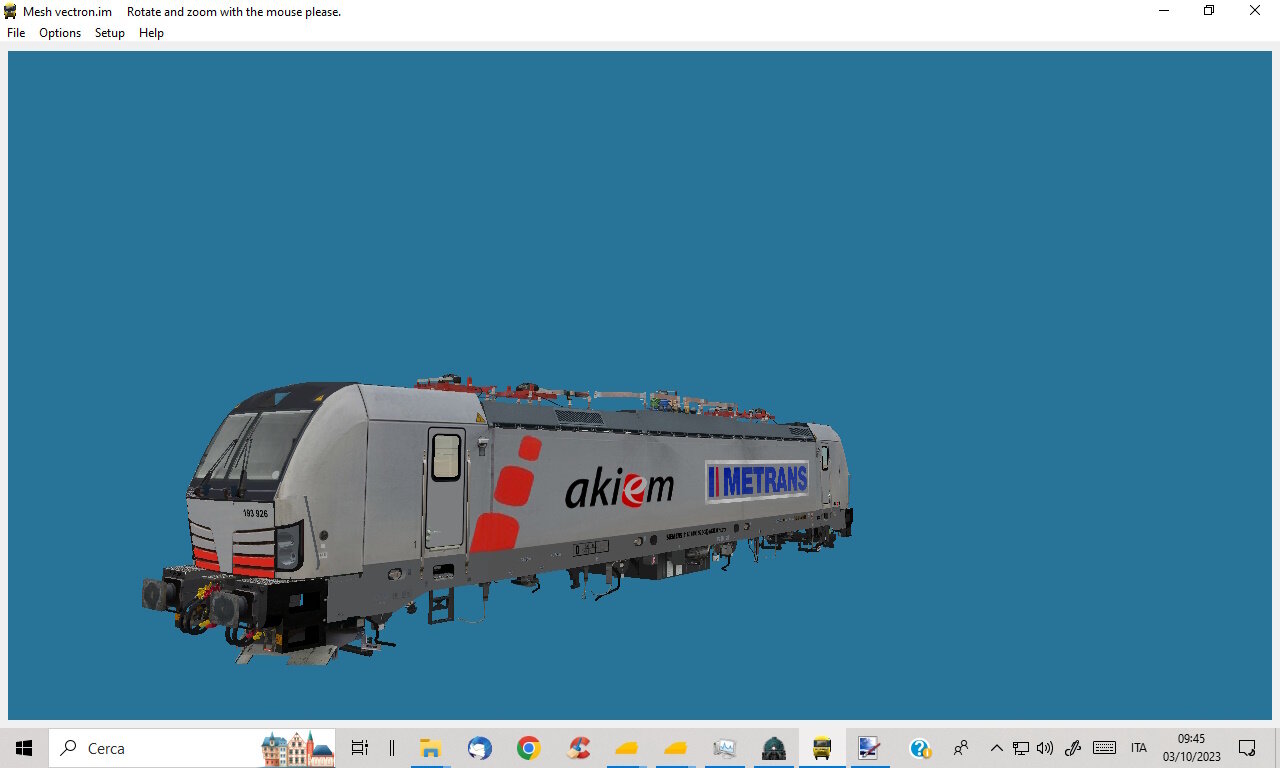Open Task View from the taskbar

click(360, 748)
